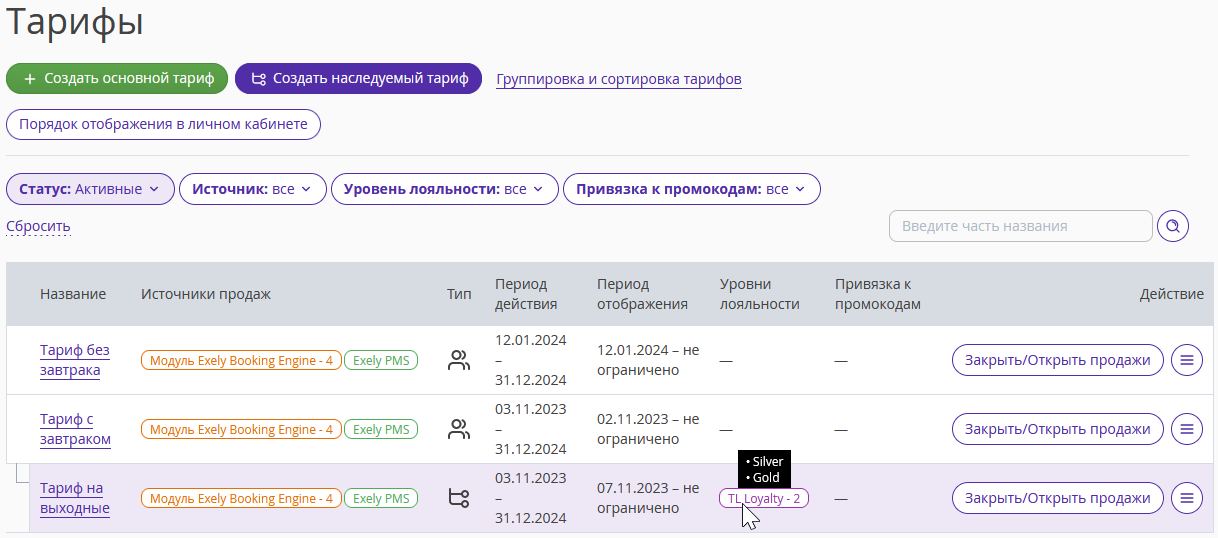Viewport: 1218px width, 538px height.
Task: Click guests type icon for Тариф без завтрака
Action: click(x=459, y=360)
